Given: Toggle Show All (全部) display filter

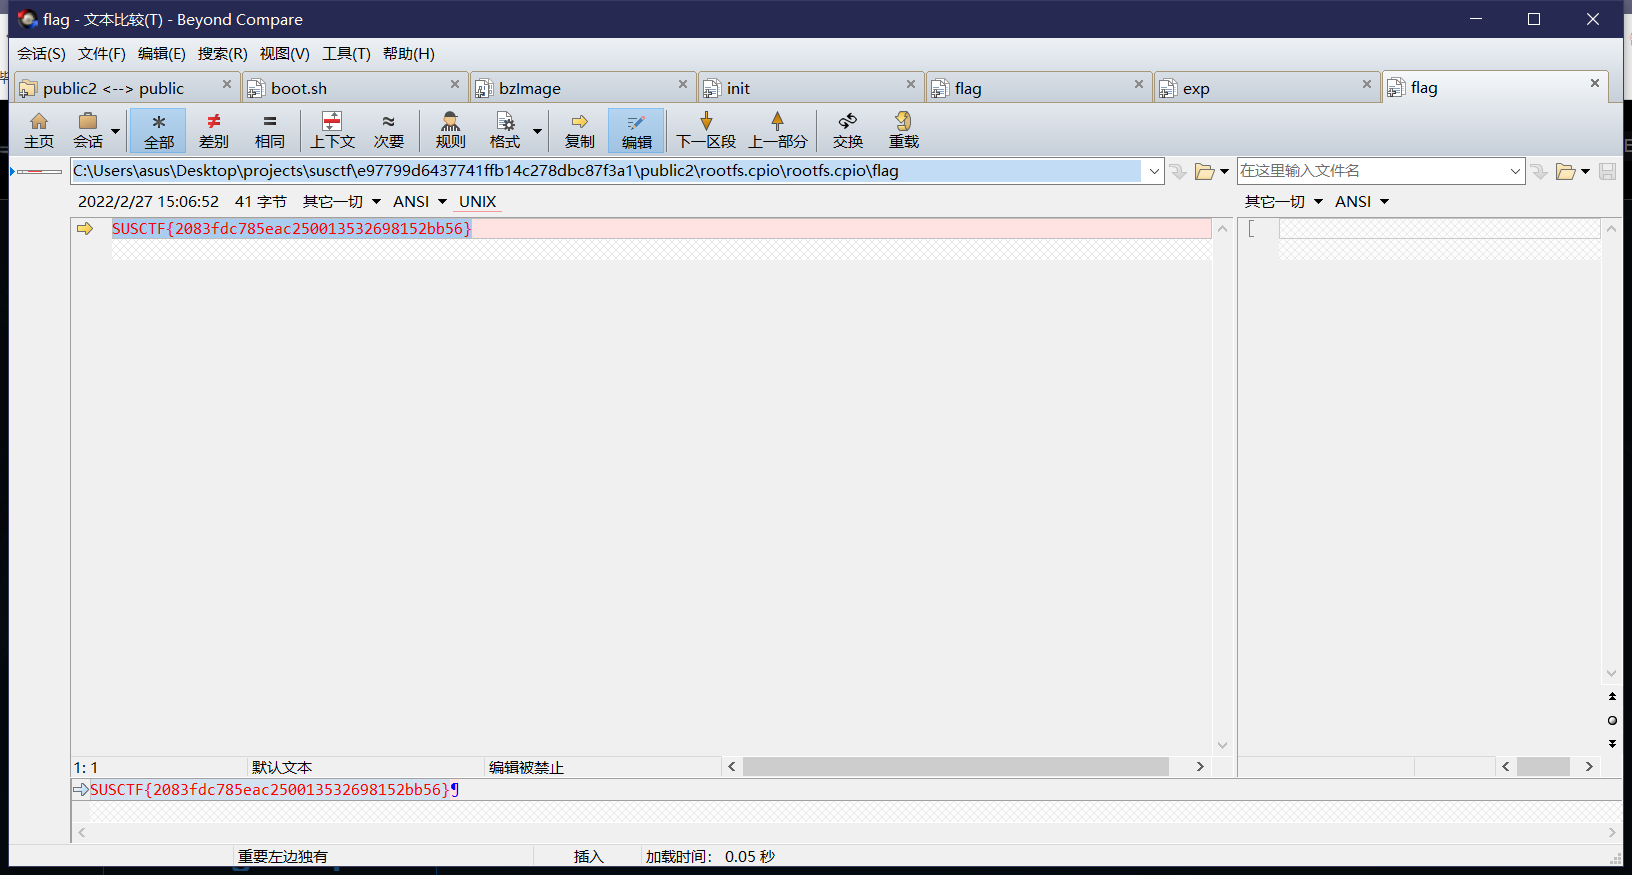Looking at the screenshot, I should coord(158,130).
